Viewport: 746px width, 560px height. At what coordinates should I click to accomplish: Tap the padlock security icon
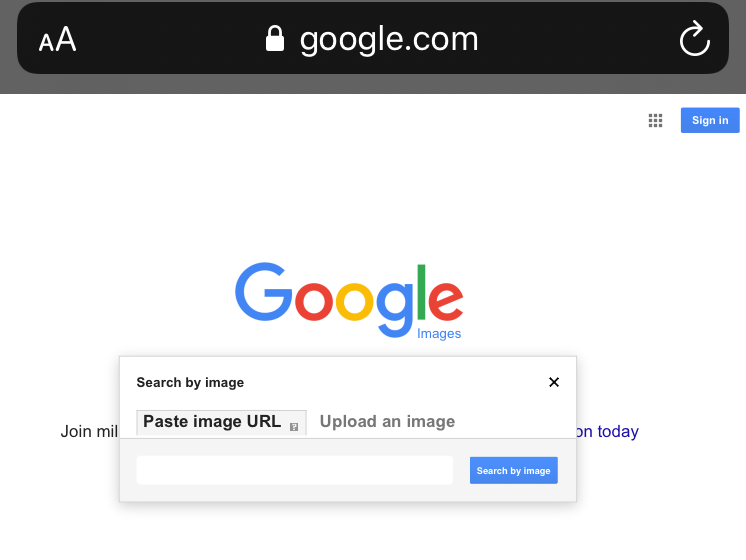(x=274, y=39)
